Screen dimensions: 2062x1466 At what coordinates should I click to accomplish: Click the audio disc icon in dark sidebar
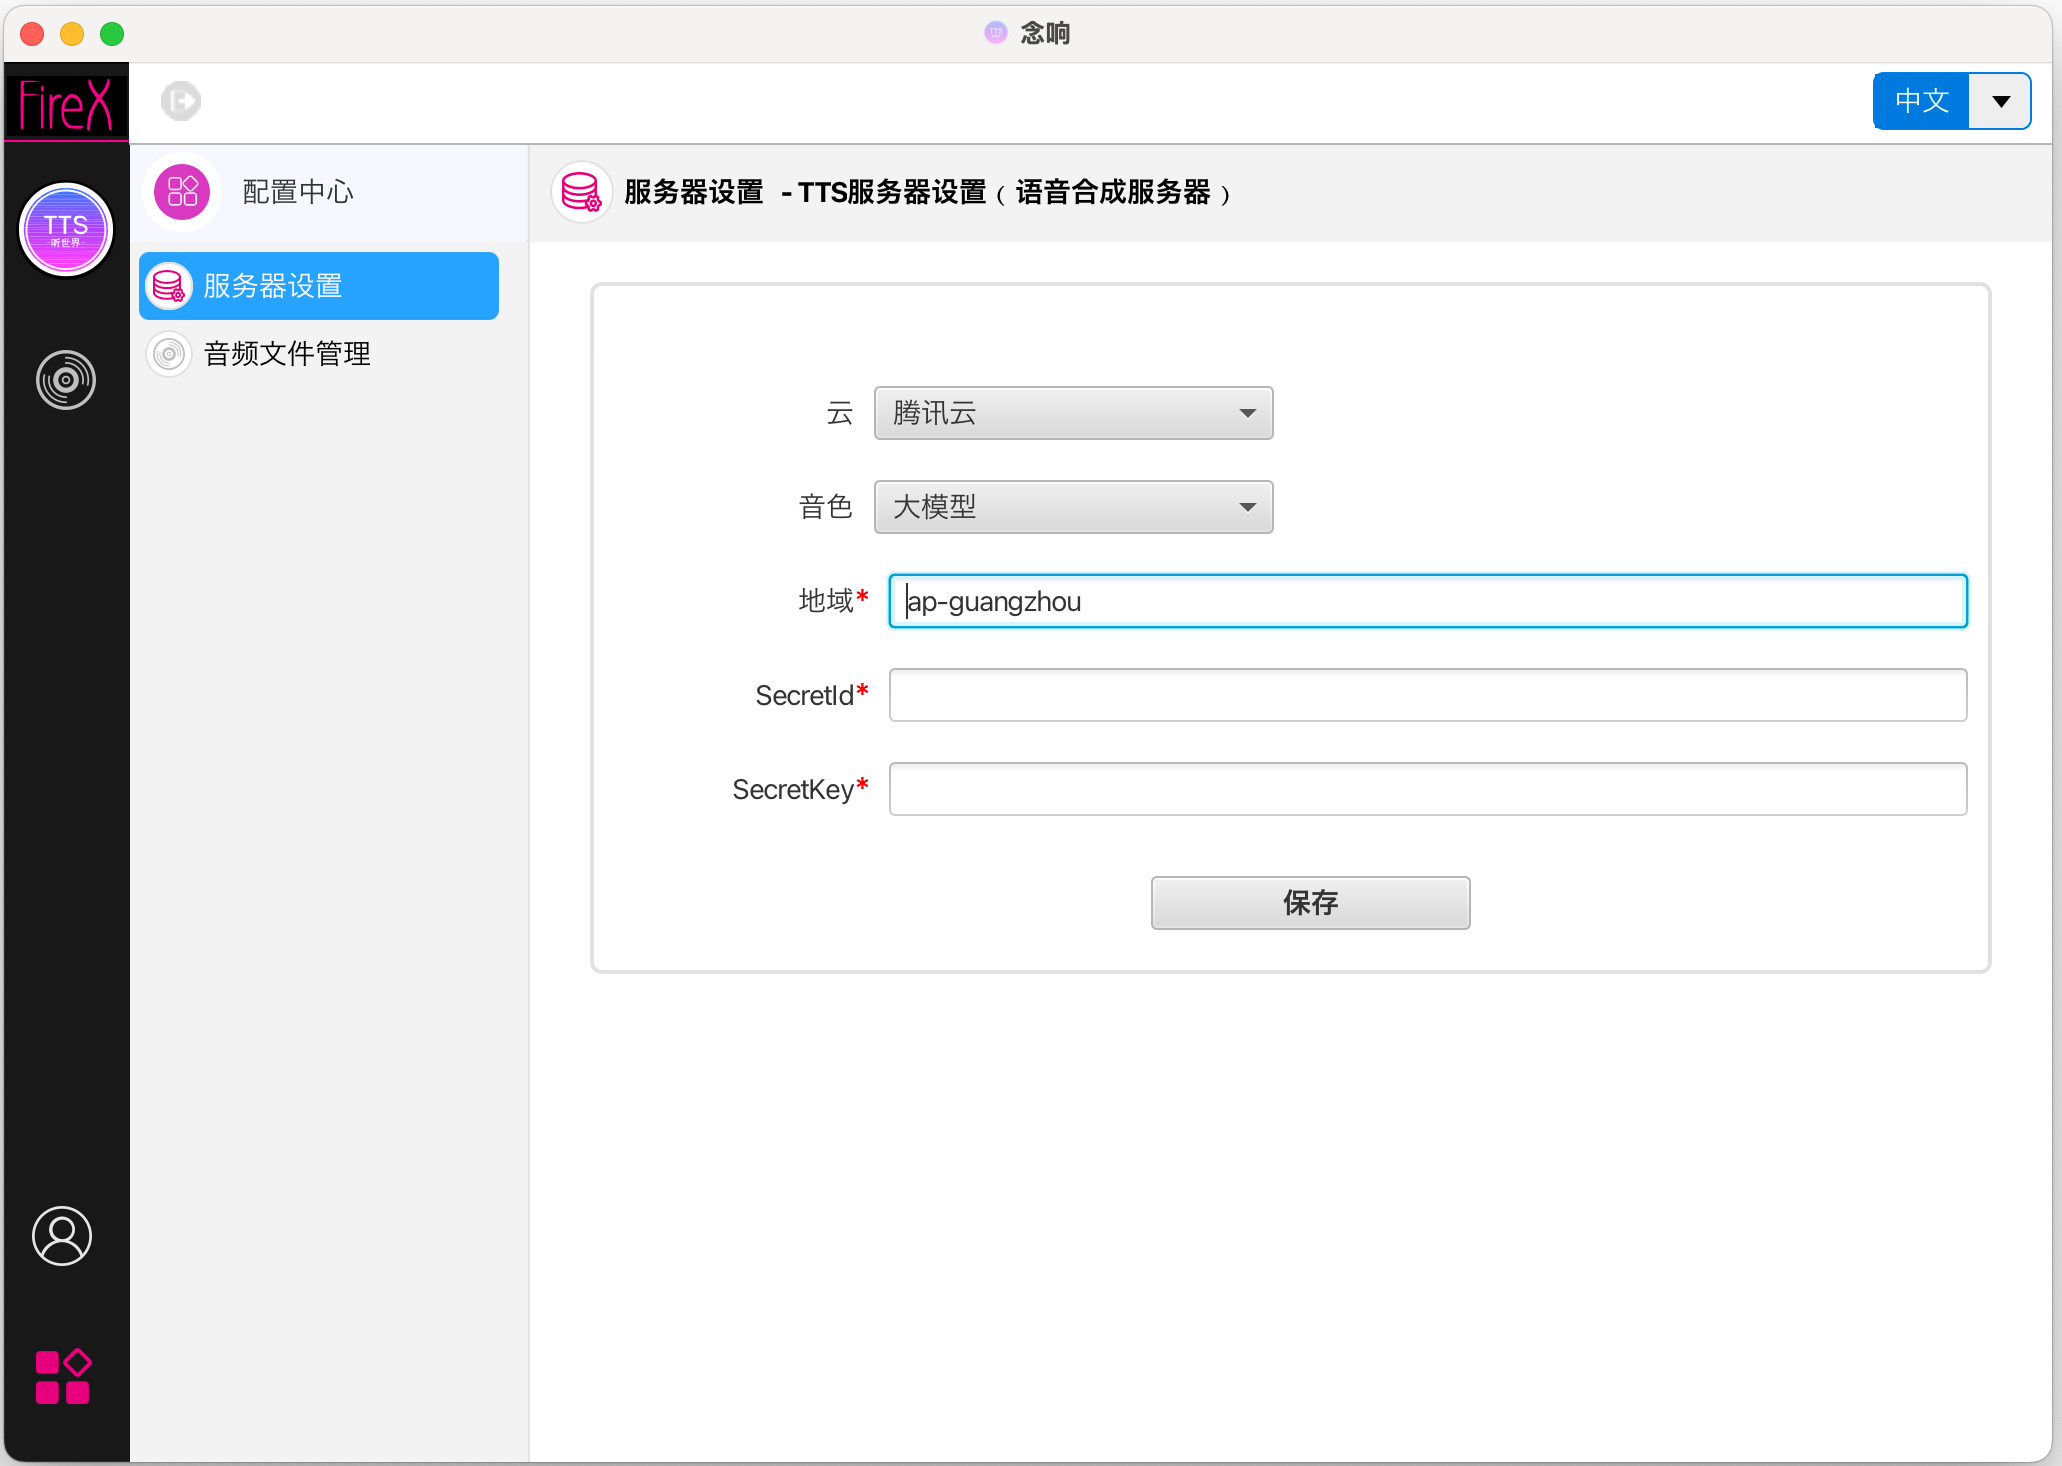65,380
